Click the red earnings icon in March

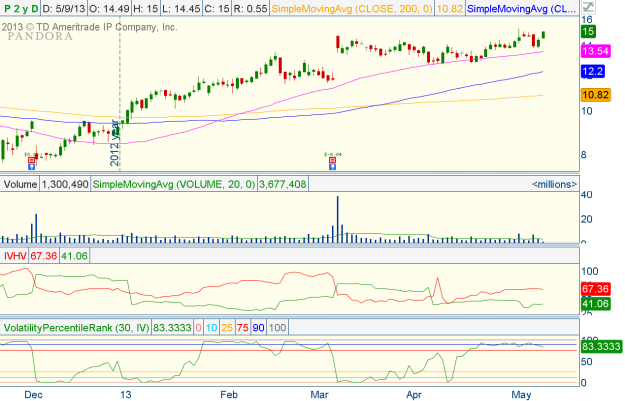click(x=332, y=158)
